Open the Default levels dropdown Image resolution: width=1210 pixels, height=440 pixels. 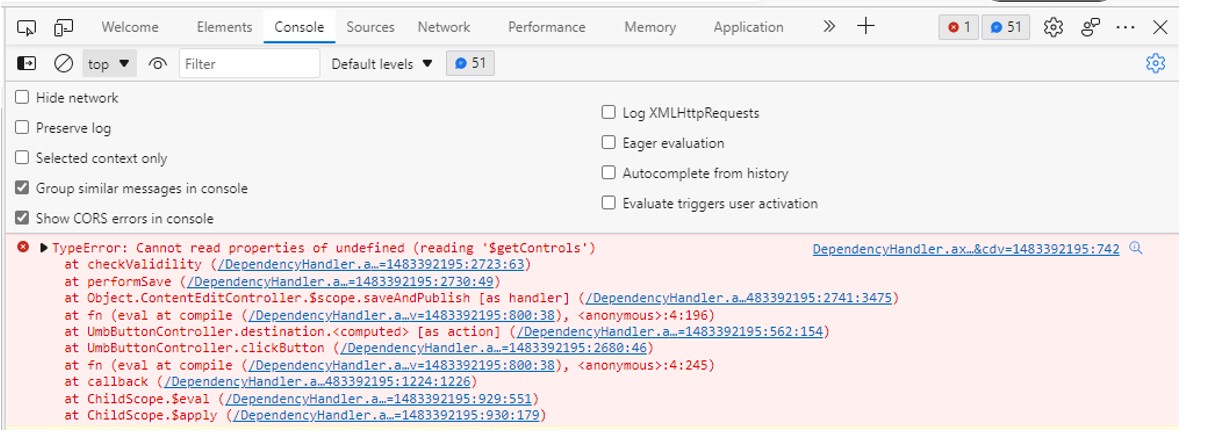[382, 64]
